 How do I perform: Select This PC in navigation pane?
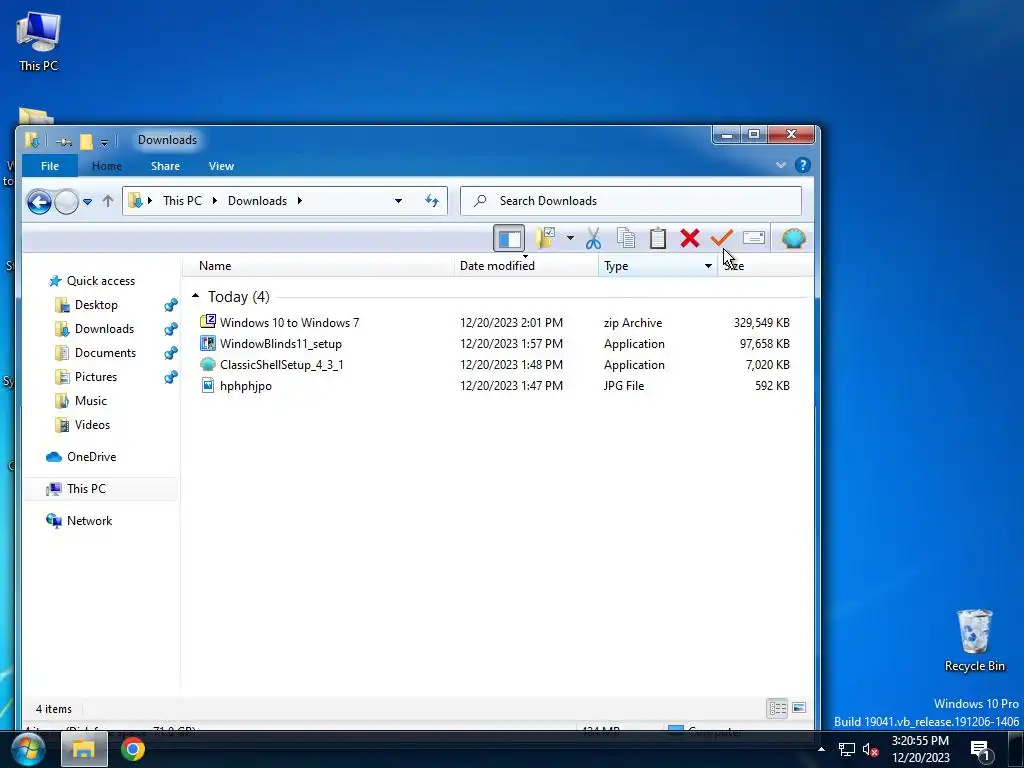pos(86,489)
